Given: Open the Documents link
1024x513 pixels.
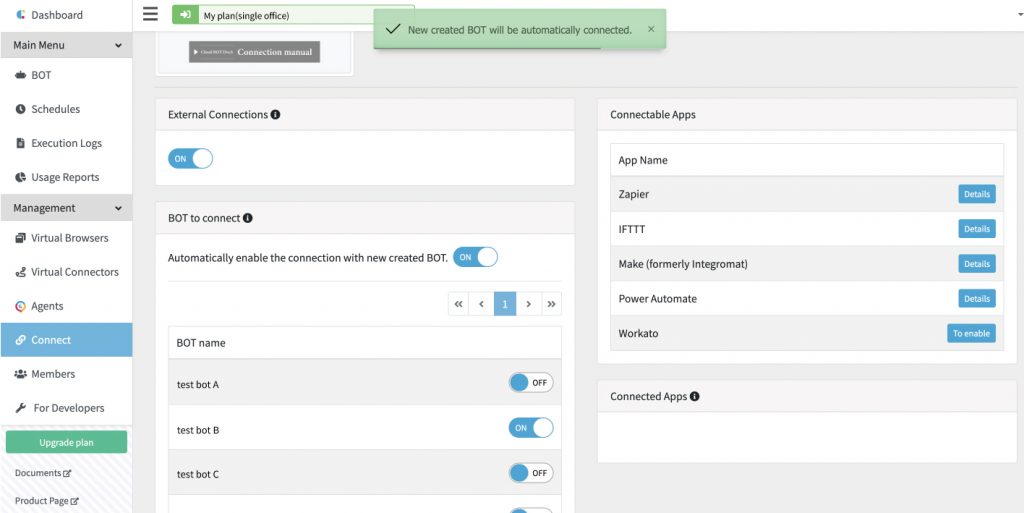Looking at the screenshot, I should [x=42, y=473].
